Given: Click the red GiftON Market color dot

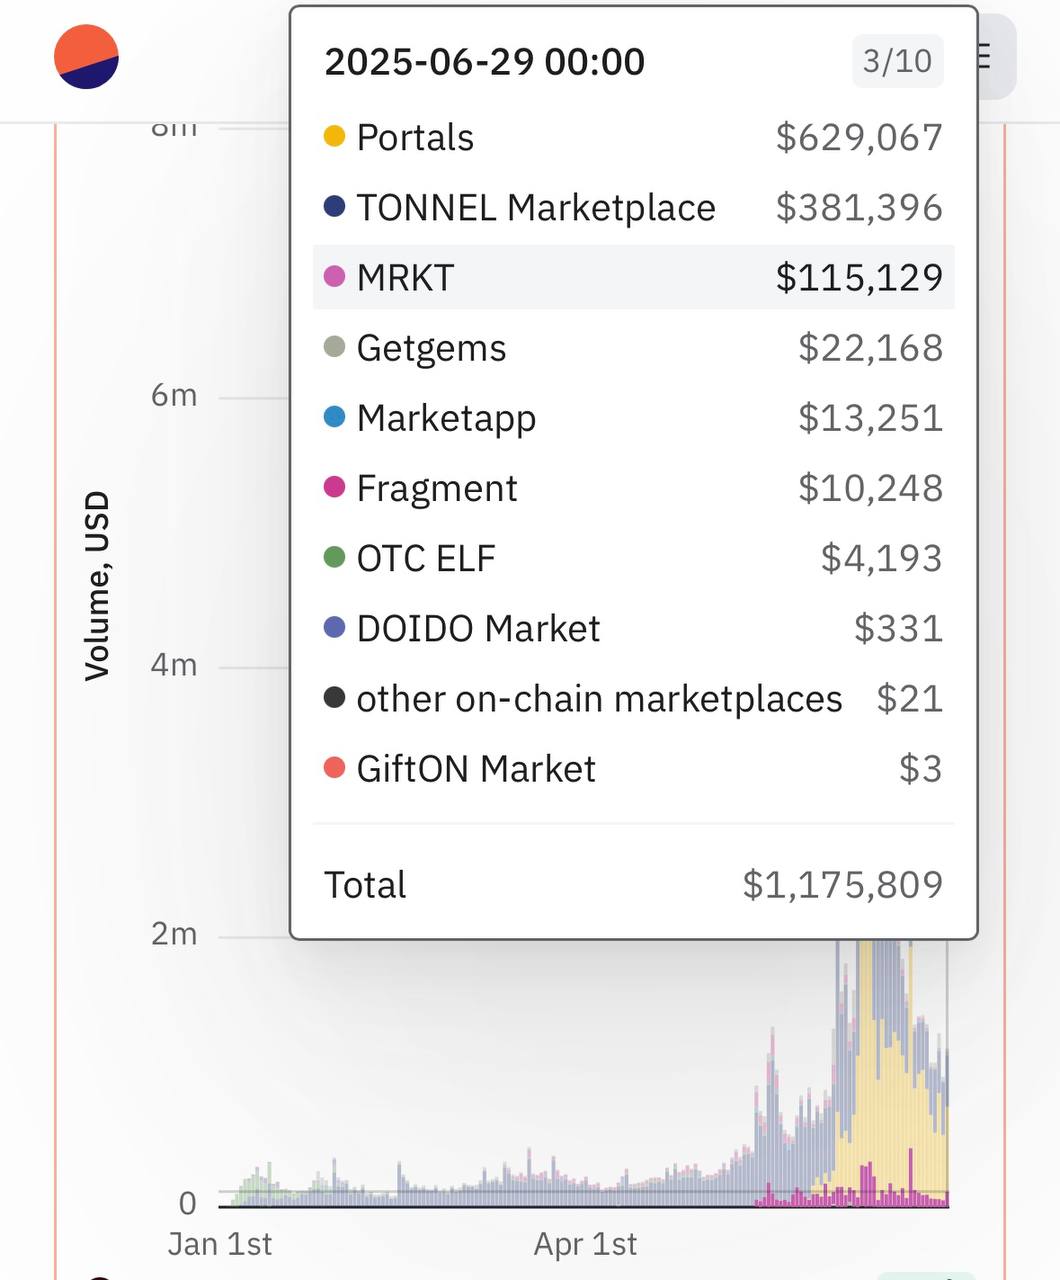Looking at the screenshot, I should 335,768.
